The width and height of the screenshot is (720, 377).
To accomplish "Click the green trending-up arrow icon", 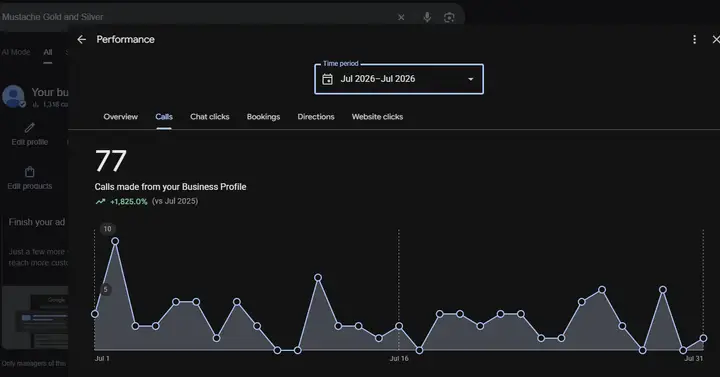I will [100, 202].
